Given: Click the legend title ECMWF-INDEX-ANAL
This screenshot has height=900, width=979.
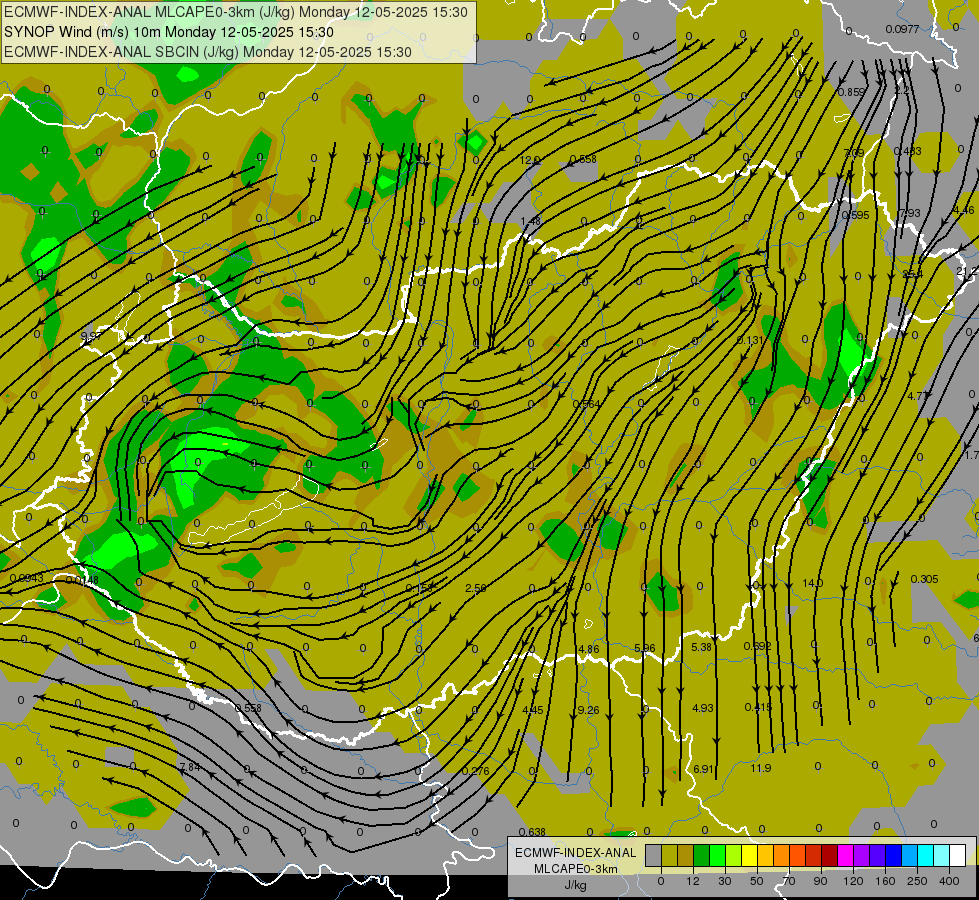Looking at the screenshot, I should pyautogui.click(x=575, y=853).
